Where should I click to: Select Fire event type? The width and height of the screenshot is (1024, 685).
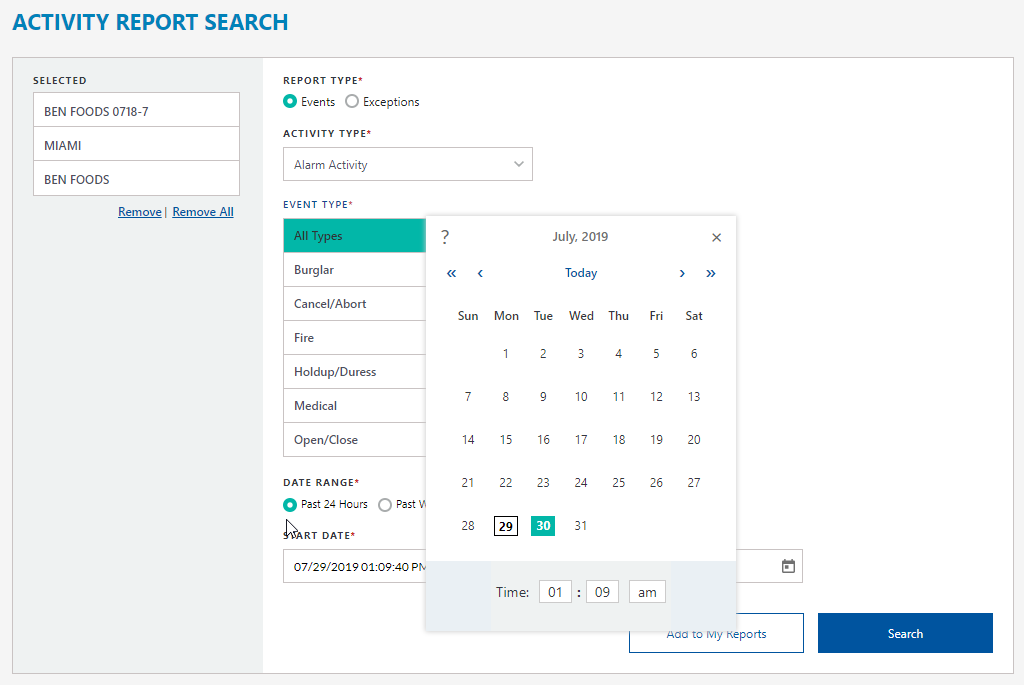(x=355, y=338)
